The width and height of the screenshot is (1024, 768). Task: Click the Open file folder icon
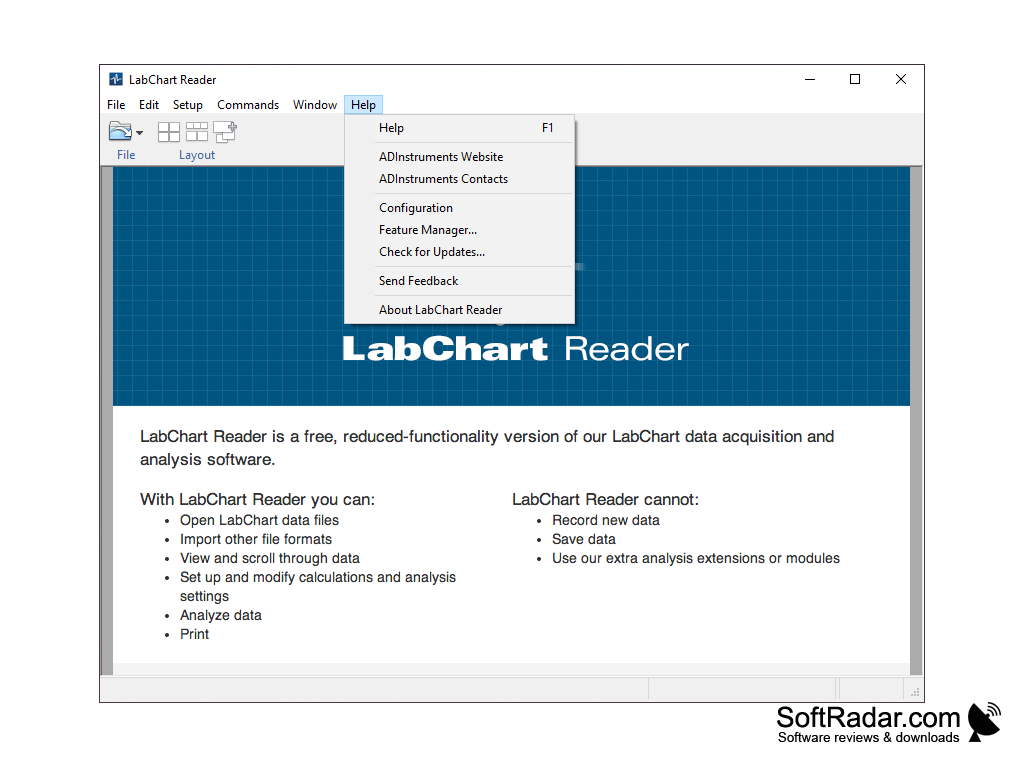point(120,132)
